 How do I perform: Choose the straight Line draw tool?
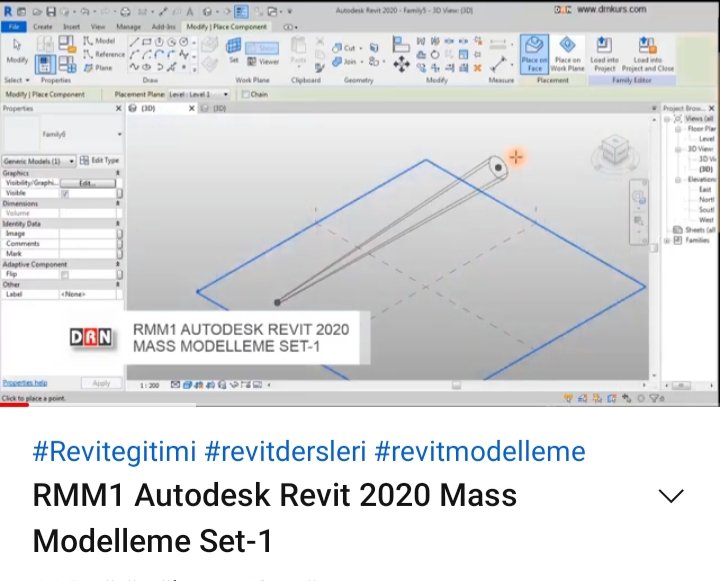[134, 42]
